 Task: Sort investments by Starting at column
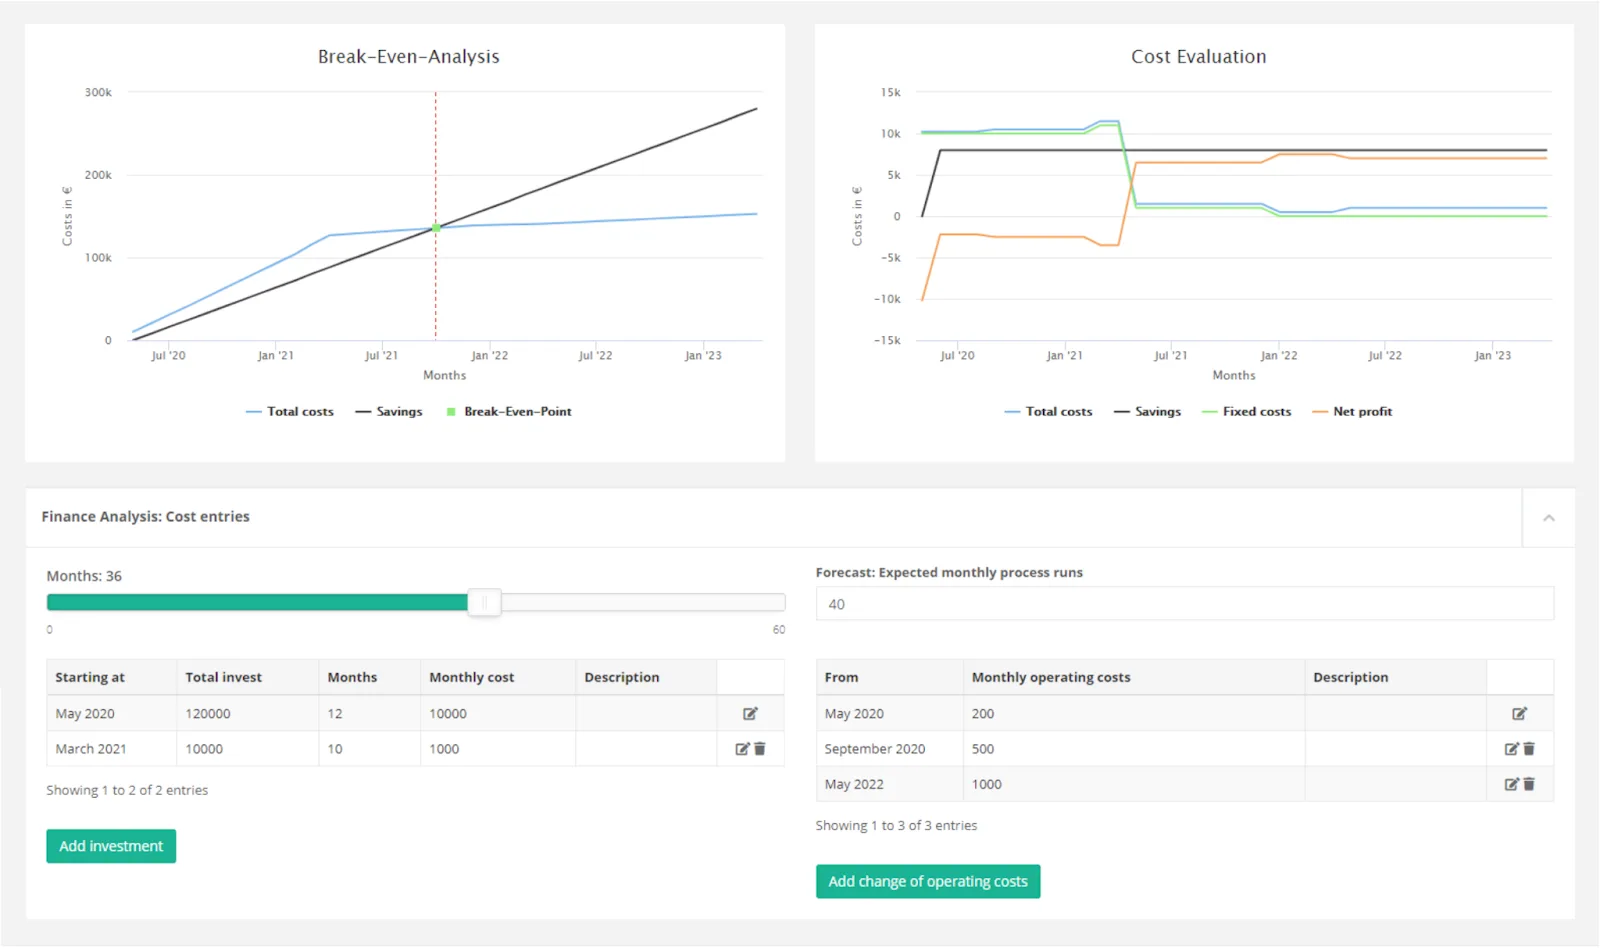(x=112, y=677)
